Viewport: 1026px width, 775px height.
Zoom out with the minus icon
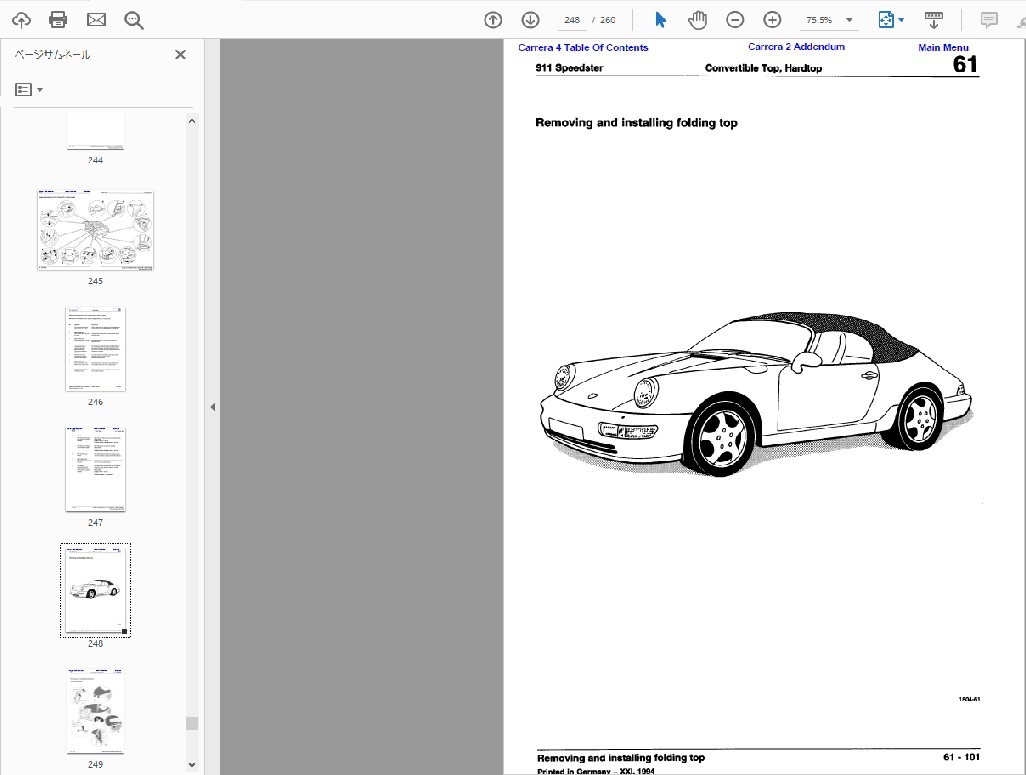tap(735, 20)
